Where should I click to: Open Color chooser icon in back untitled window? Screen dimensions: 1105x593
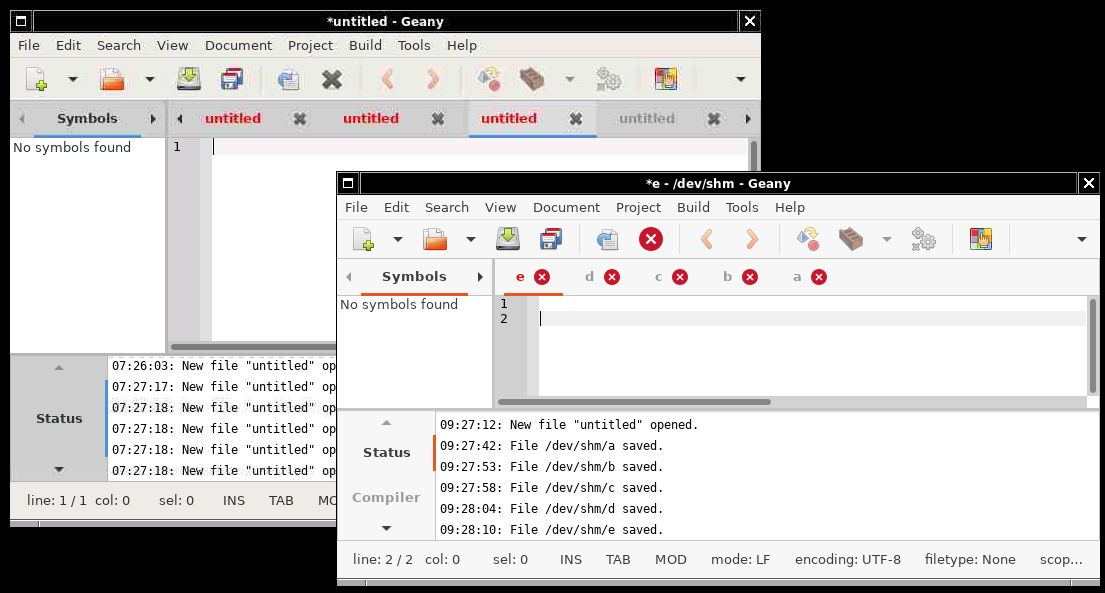[x=665, y=79]
